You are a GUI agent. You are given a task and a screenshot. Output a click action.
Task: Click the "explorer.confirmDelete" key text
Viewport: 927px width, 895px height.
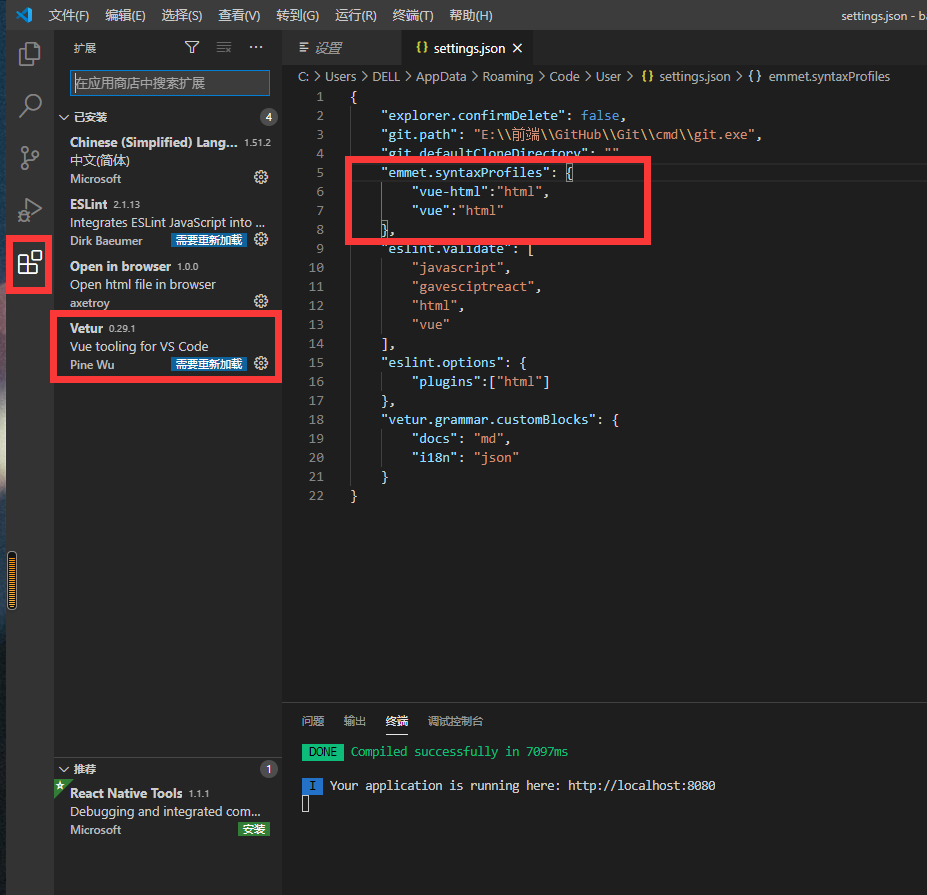coord(473,116)
